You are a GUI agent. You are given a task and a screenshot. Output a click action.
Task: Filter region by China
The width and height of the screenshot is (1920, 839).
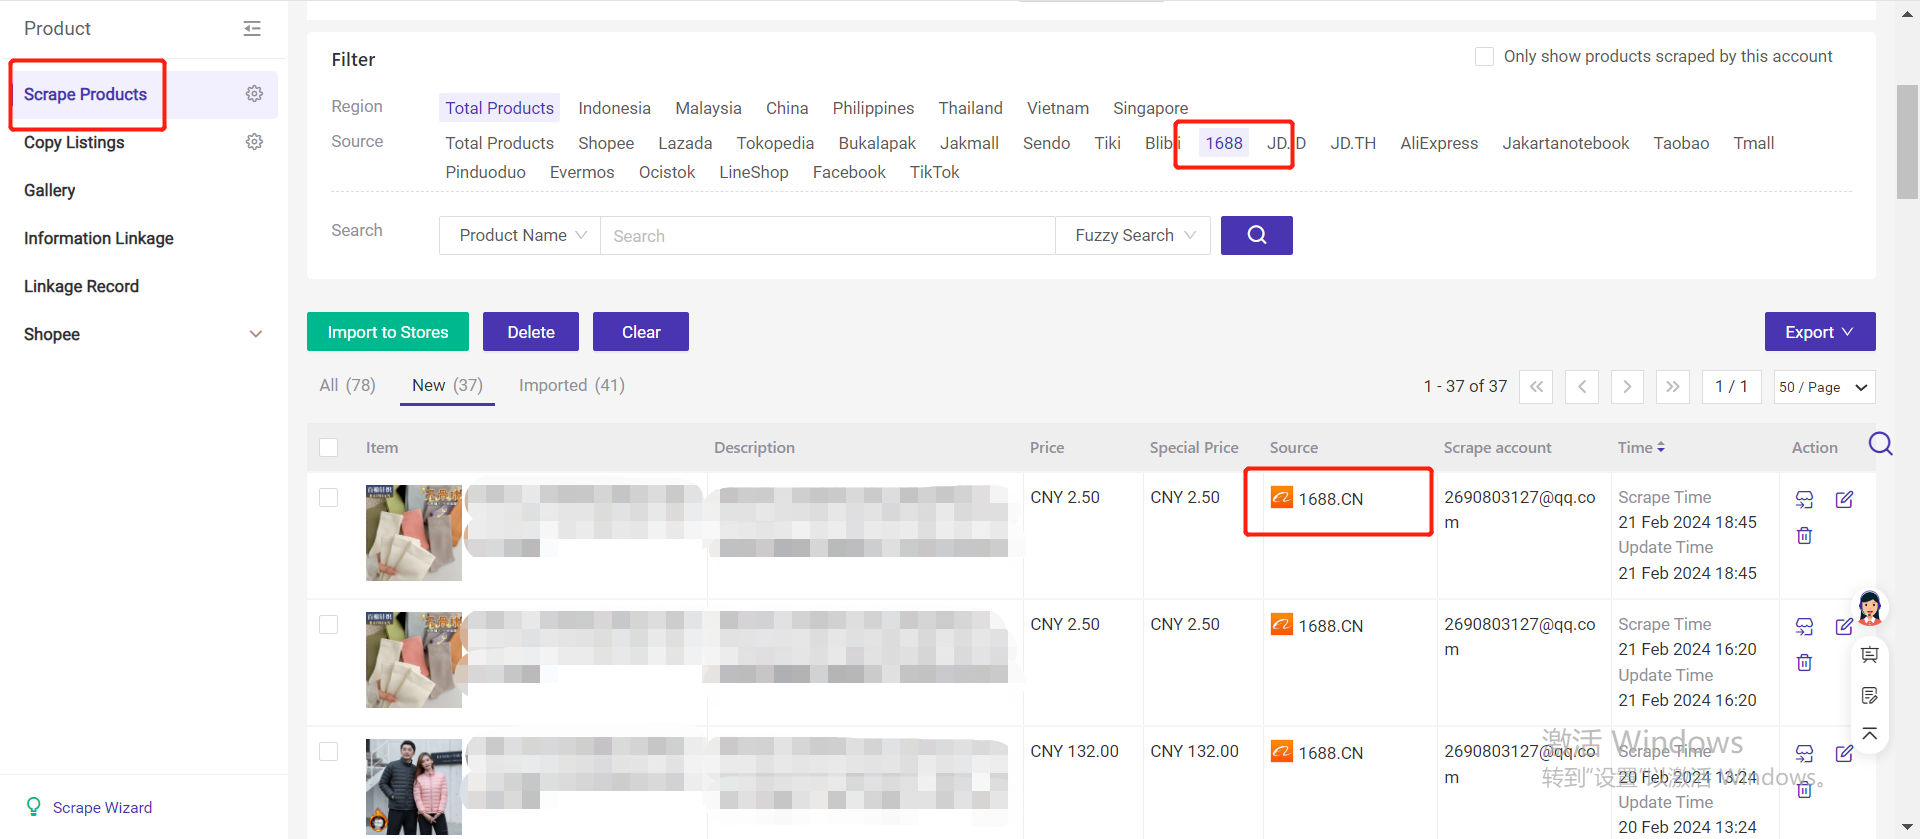click(x=787, y=108)
